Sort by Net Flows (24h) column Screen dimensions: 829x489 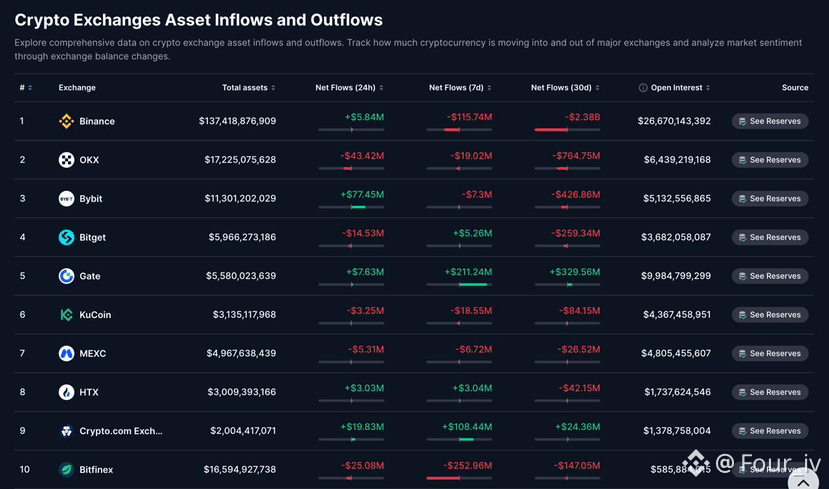[381, 88]
